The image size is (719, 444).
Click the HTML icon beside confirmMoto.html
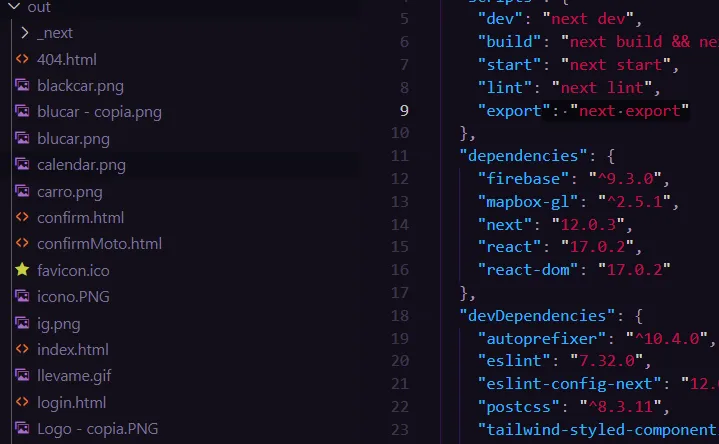coord(22,243)
